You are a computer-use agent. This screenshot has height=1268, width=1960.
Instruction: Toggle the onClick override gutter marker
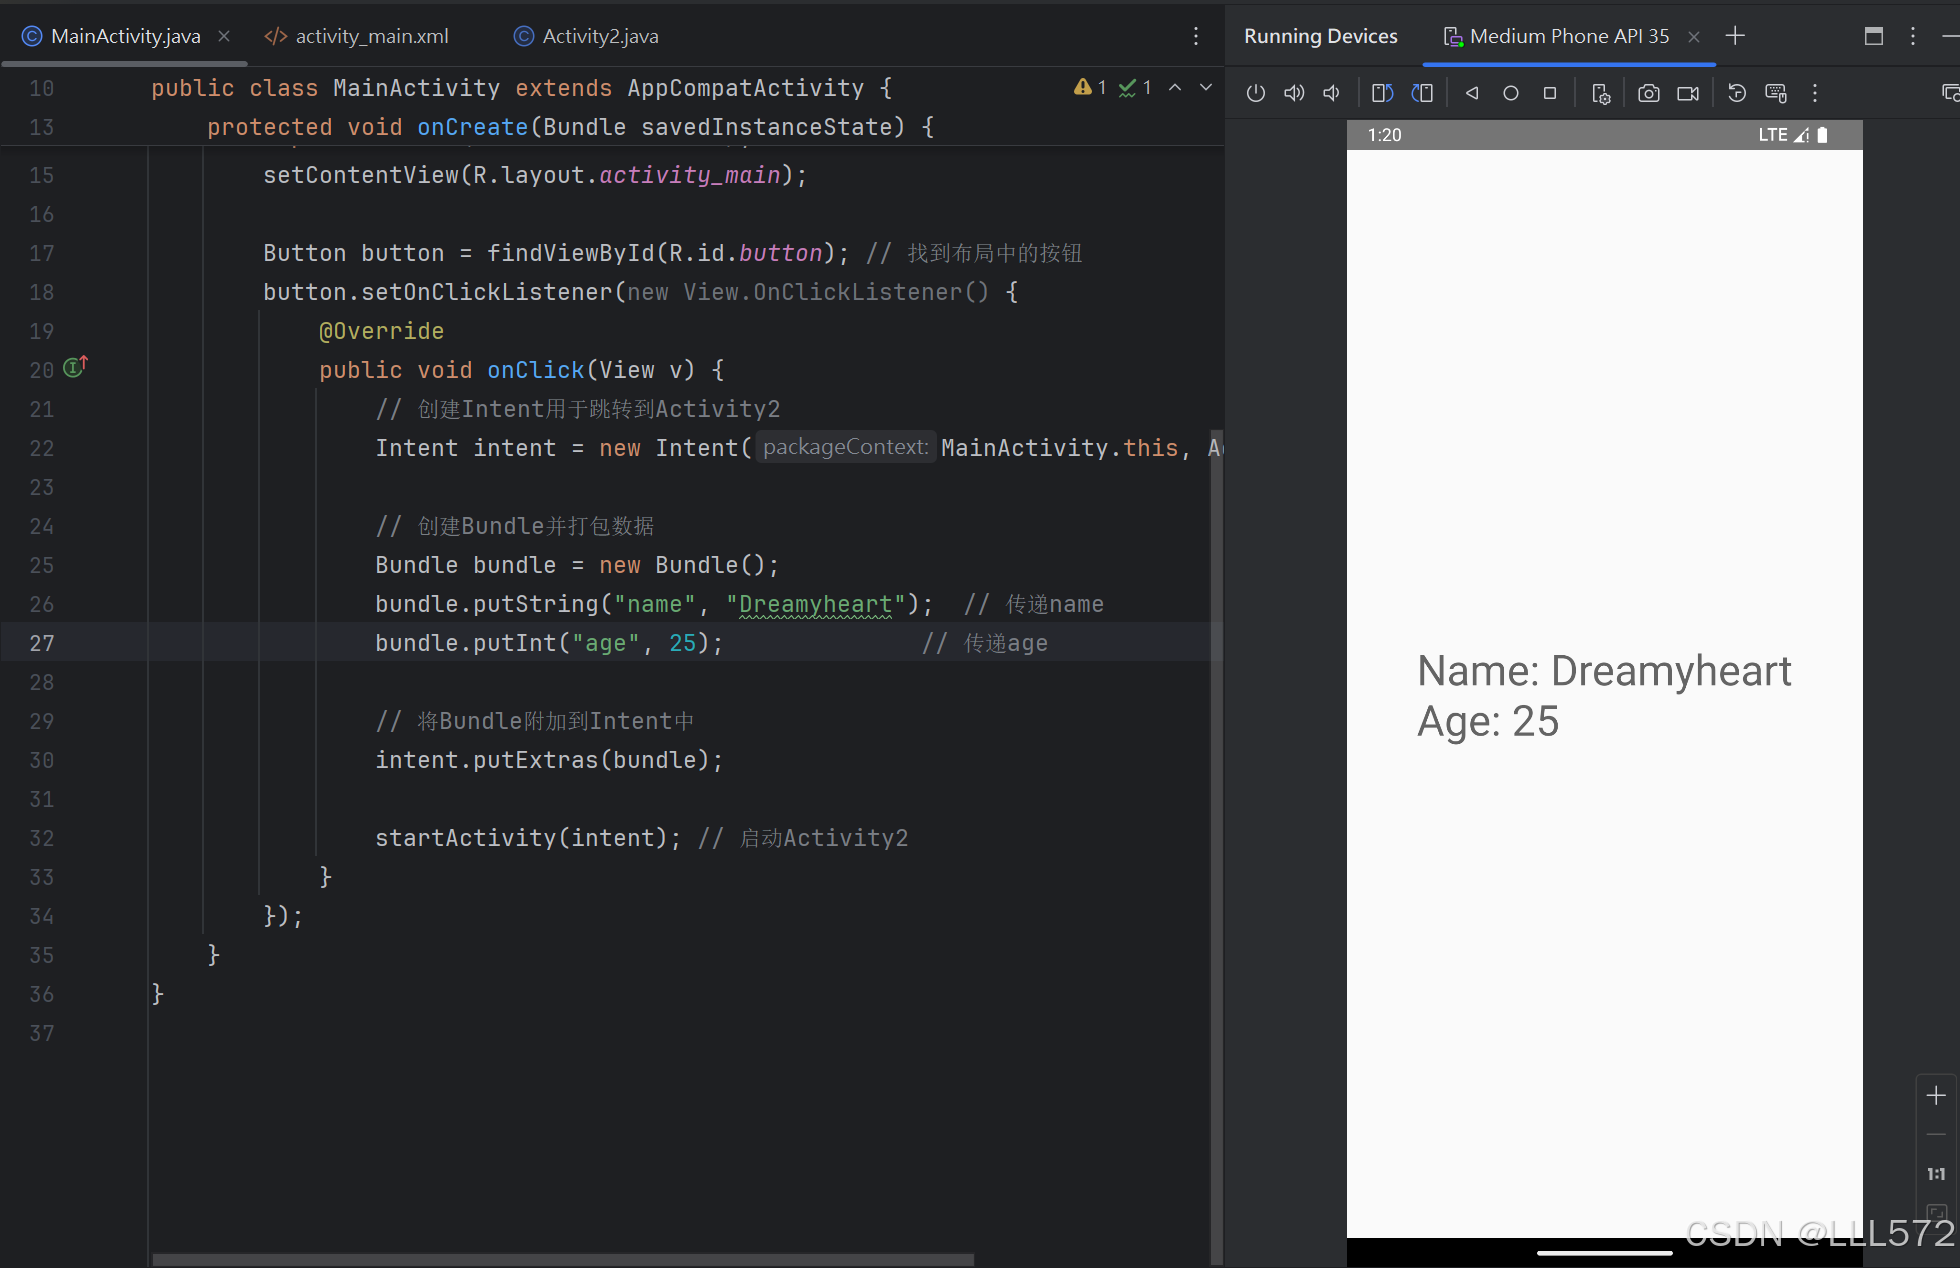tap(75, 368)
